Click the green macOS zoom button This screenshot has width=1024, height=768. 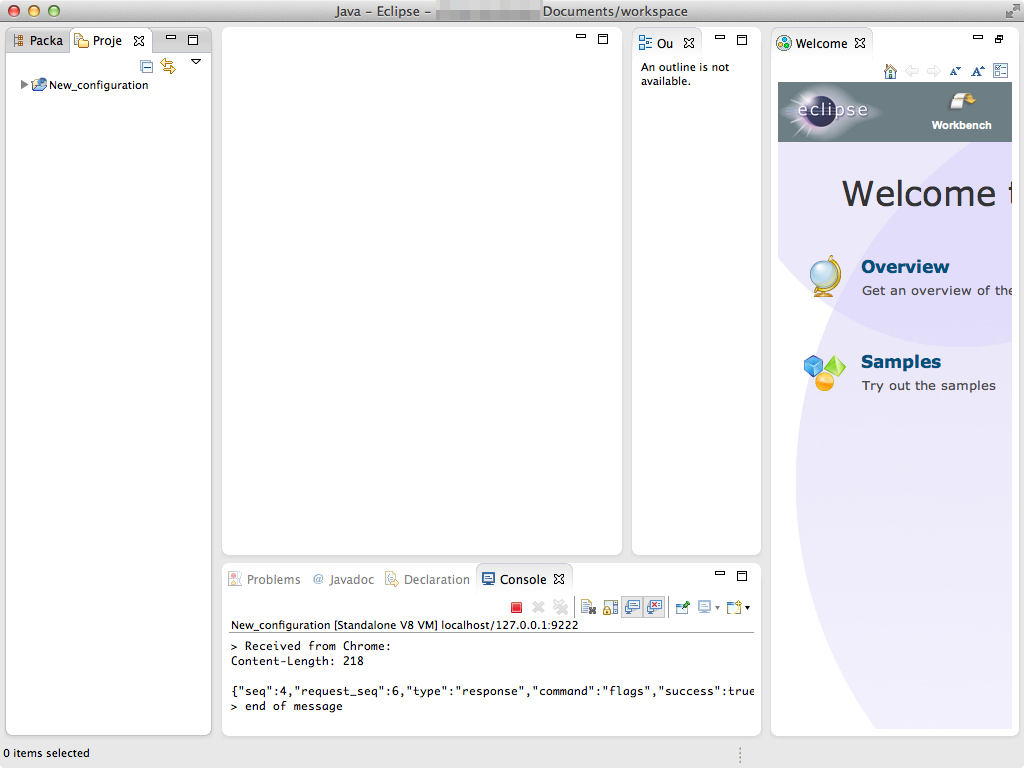coord(54,11)
